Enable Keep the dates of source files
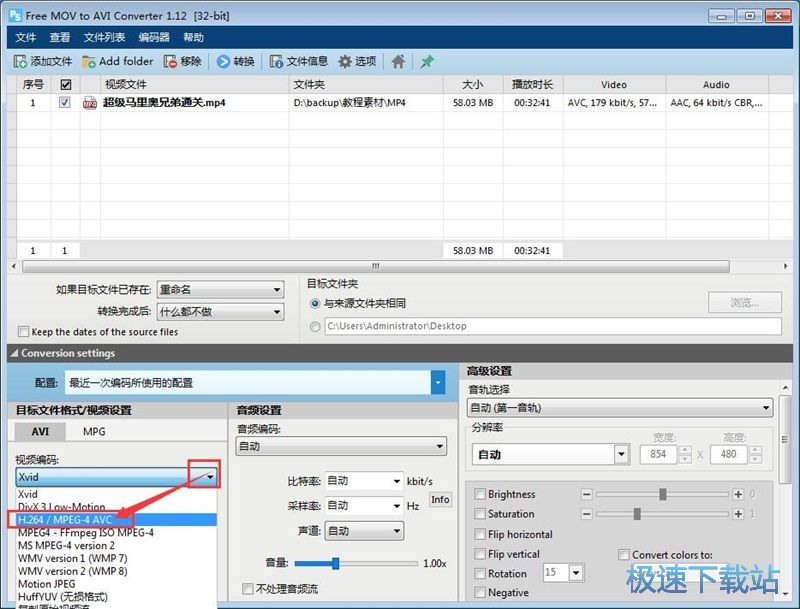Viewport: 800px width, 609px height. (x=24, y=332)
